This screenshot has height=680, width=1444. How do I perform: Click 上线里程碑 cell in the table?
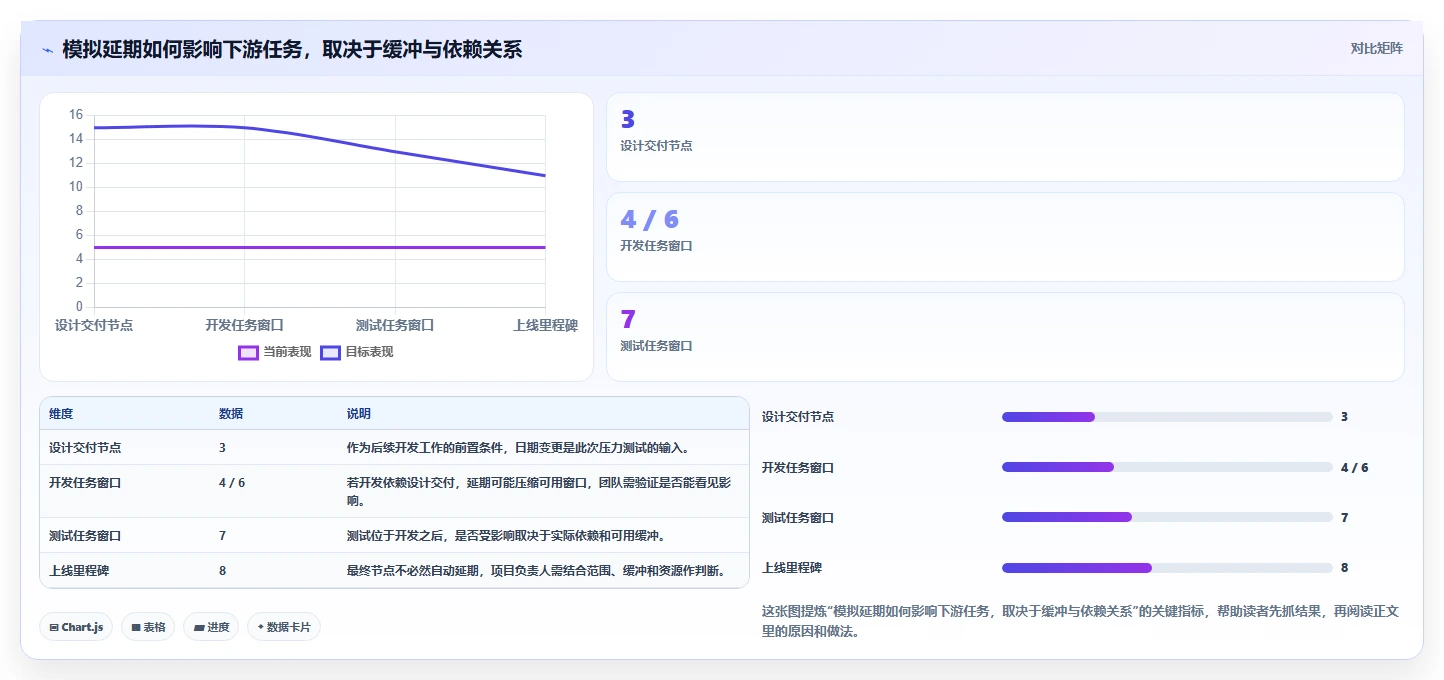click(x=79, y=571)
